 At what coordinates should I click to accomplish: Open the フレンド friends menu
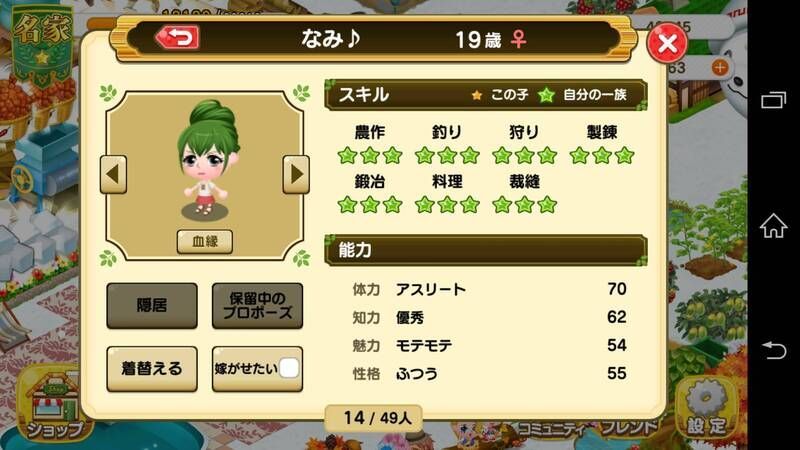(629, 428)
